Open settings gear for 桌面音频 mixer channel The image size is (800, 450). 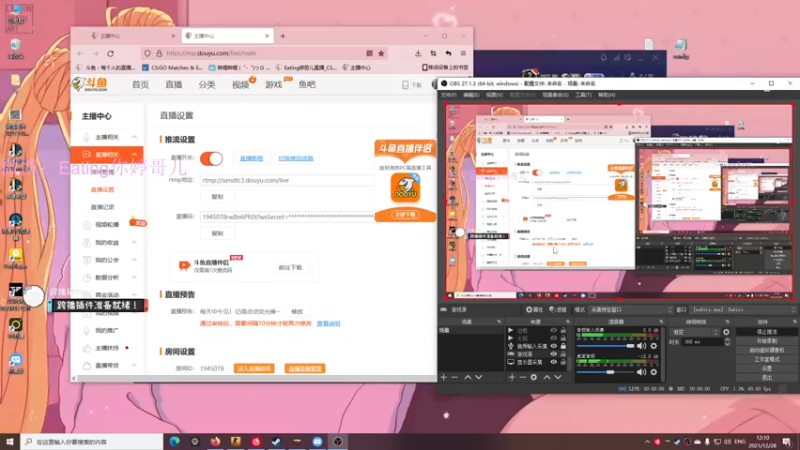point(654,372)
